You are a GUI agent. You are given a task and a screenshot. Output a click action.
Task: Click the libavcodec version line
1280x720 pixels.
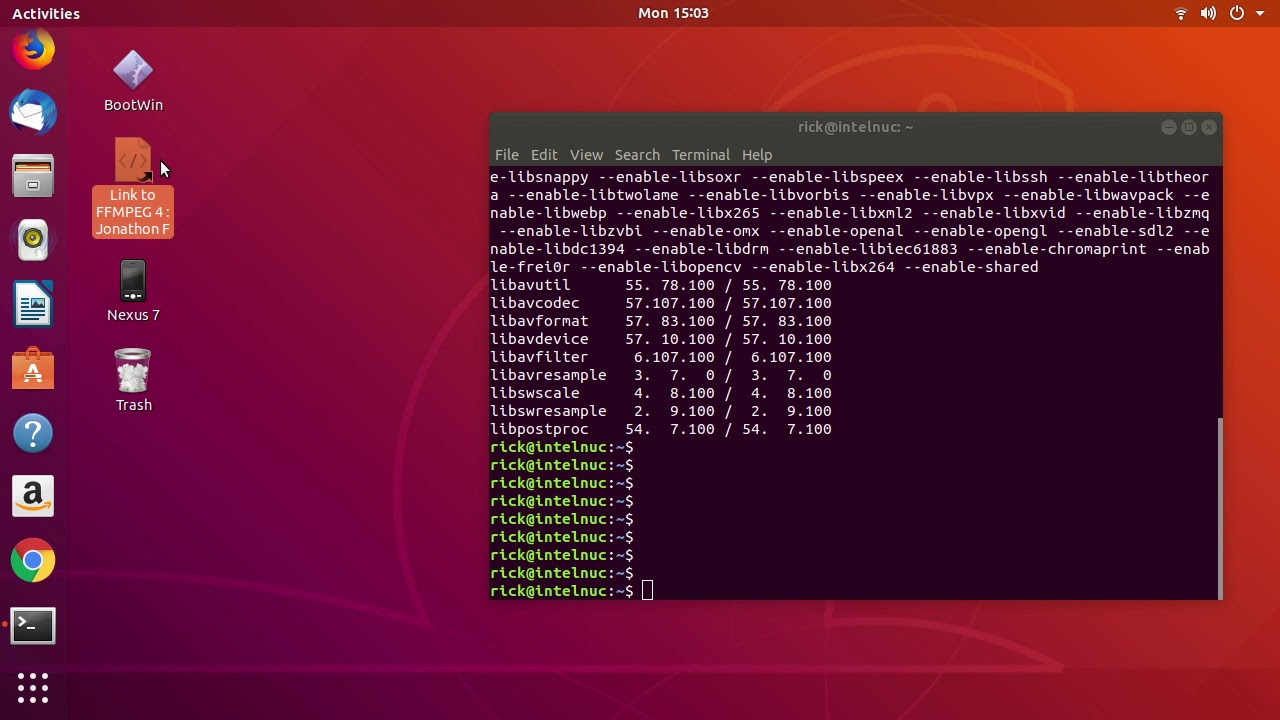[x=661, y=303]
